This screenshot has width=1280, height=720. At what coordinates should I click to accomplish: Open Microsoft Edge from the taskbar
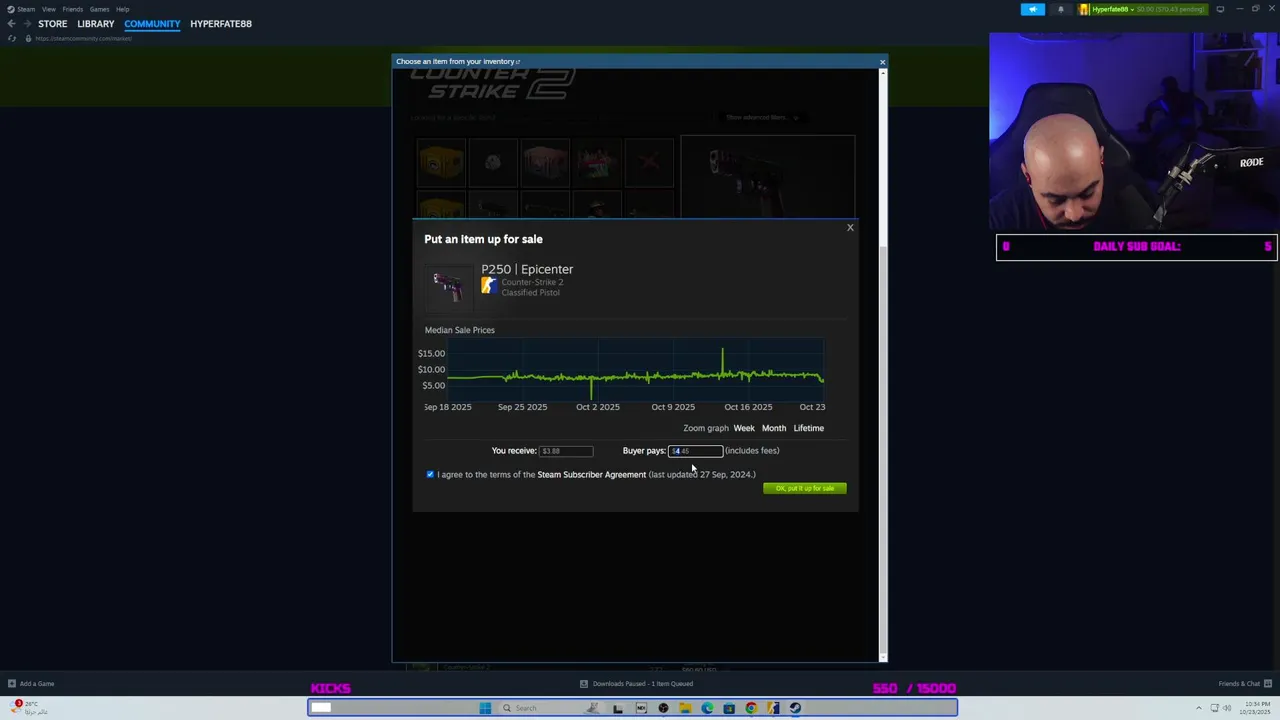(x=707, y=708)
